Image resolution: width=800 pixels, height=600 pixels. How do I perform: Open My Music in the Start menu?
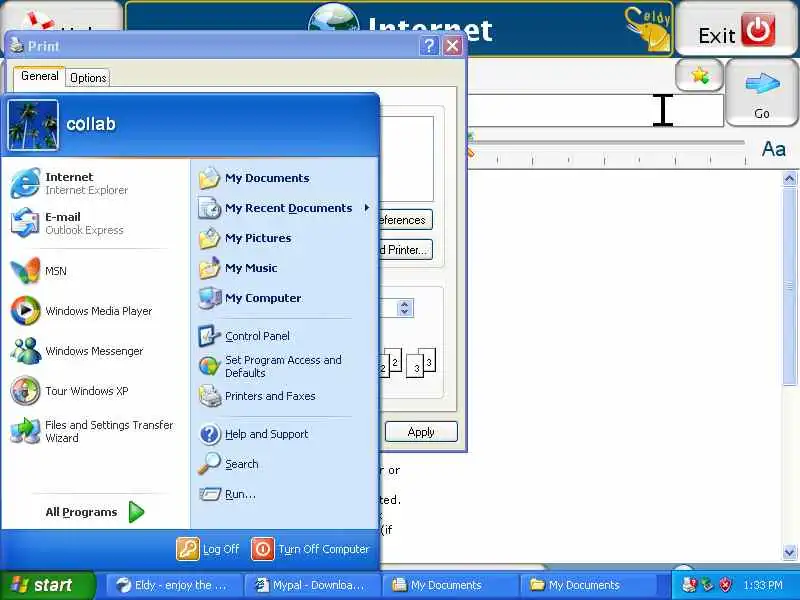pyautogui.click(x=238, y=268)
